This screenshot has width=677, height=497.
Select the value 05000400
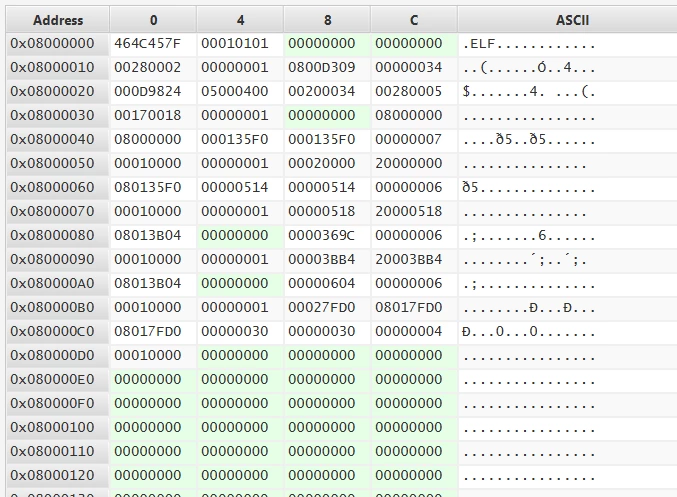[x=234, y=92]
